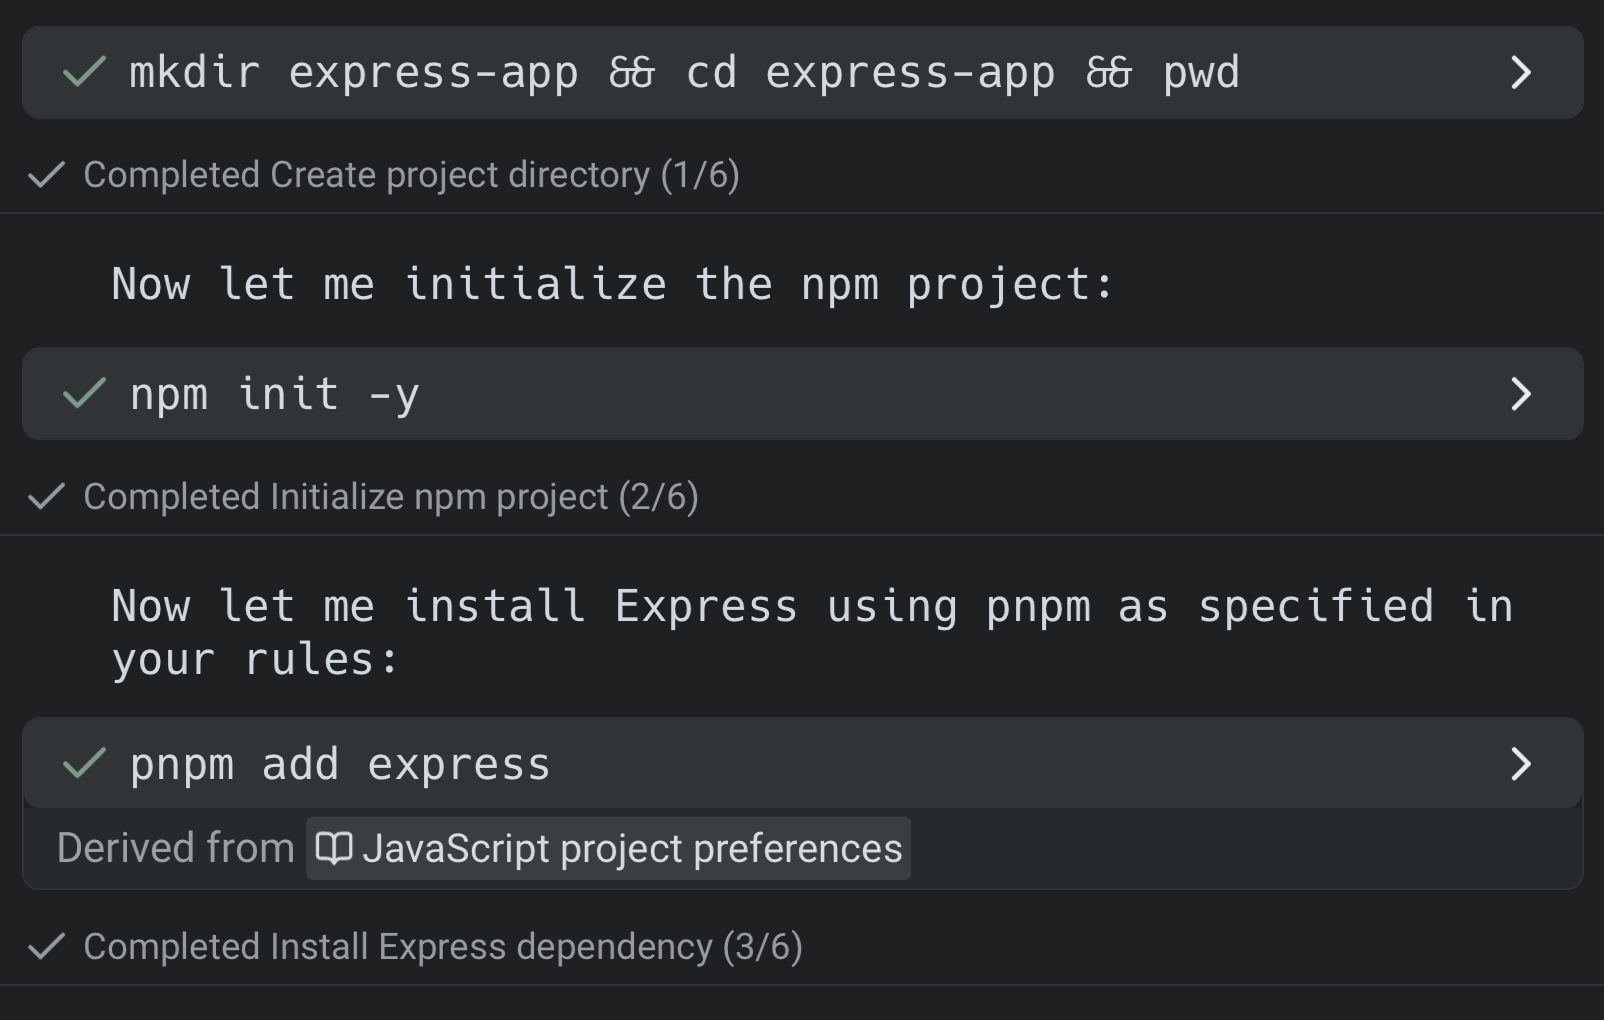
Task: Click the book icon in rule chip
Action: (x=333, y=849)
